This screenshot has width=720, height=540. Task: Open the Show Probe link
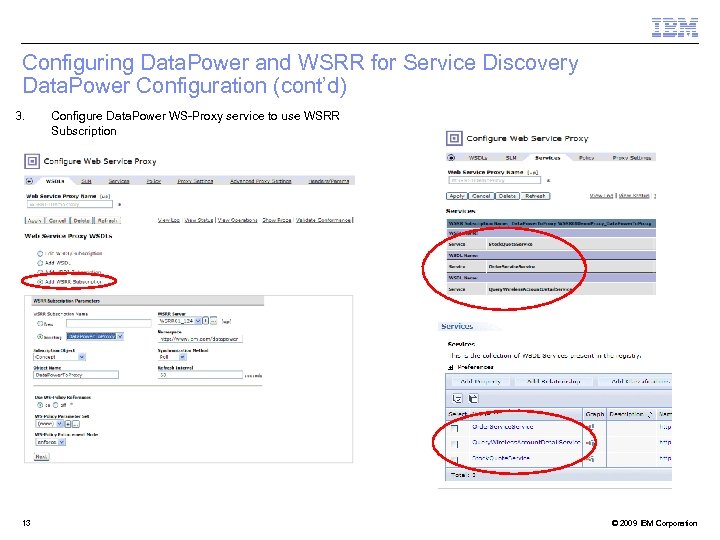tap(277, 220)
